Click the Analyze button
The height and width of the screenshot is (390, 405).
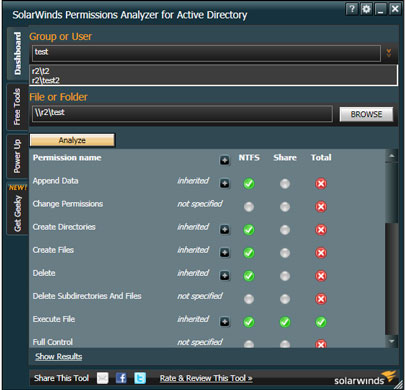click(72, 140)
